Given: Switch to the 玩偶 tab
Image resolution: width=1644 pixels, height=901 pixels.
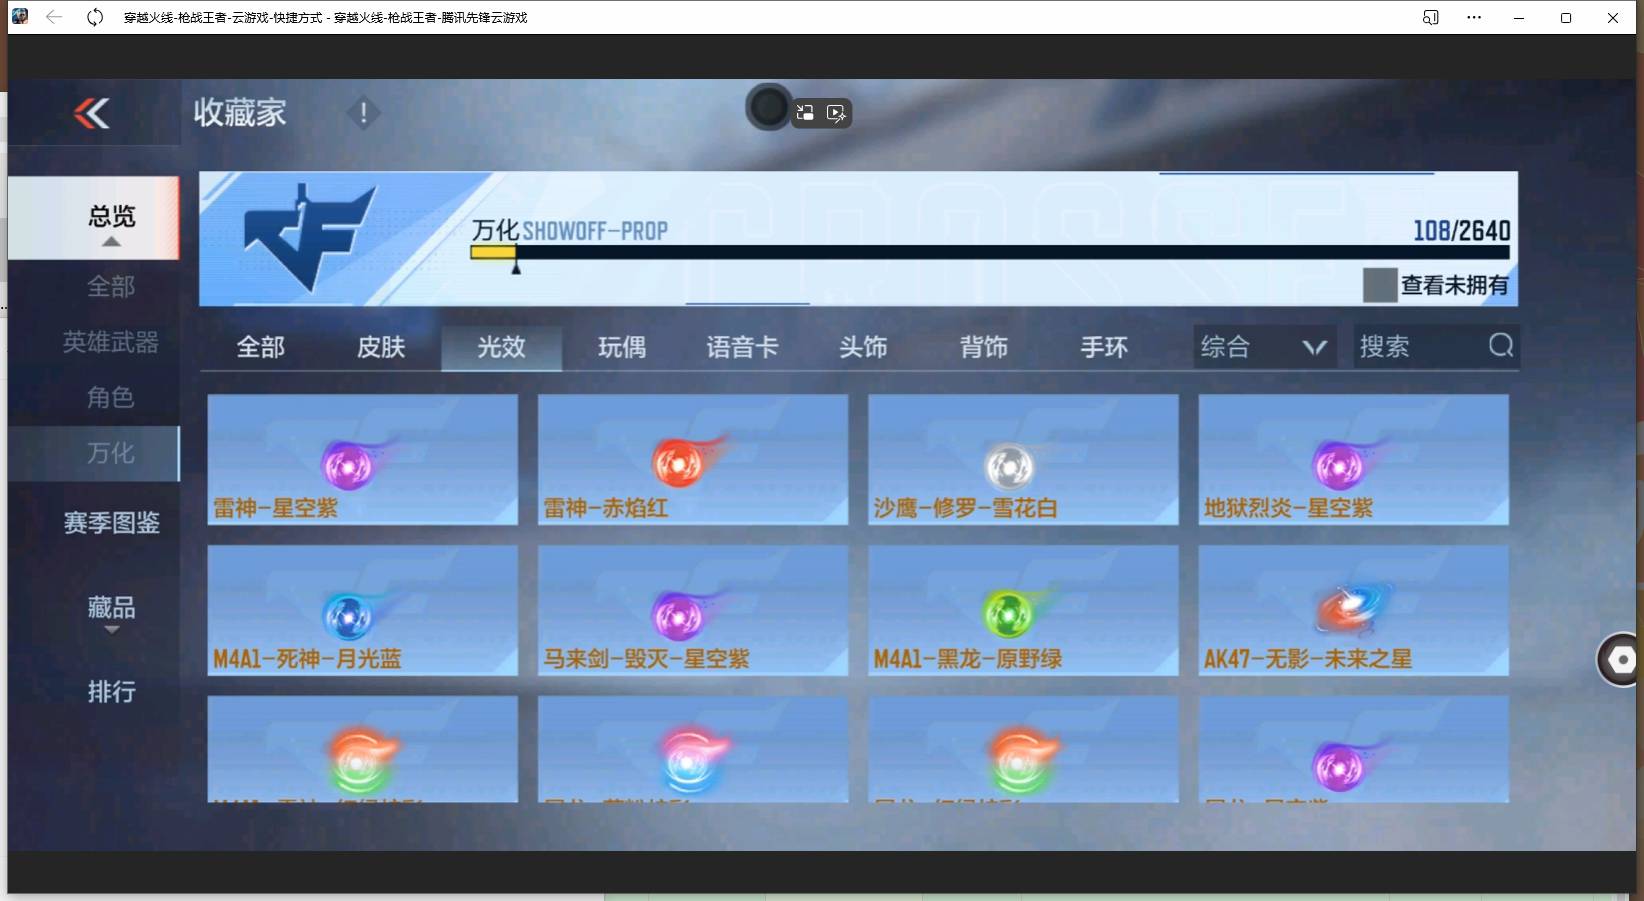Looking at the screenshot, I should coord(622,347).
